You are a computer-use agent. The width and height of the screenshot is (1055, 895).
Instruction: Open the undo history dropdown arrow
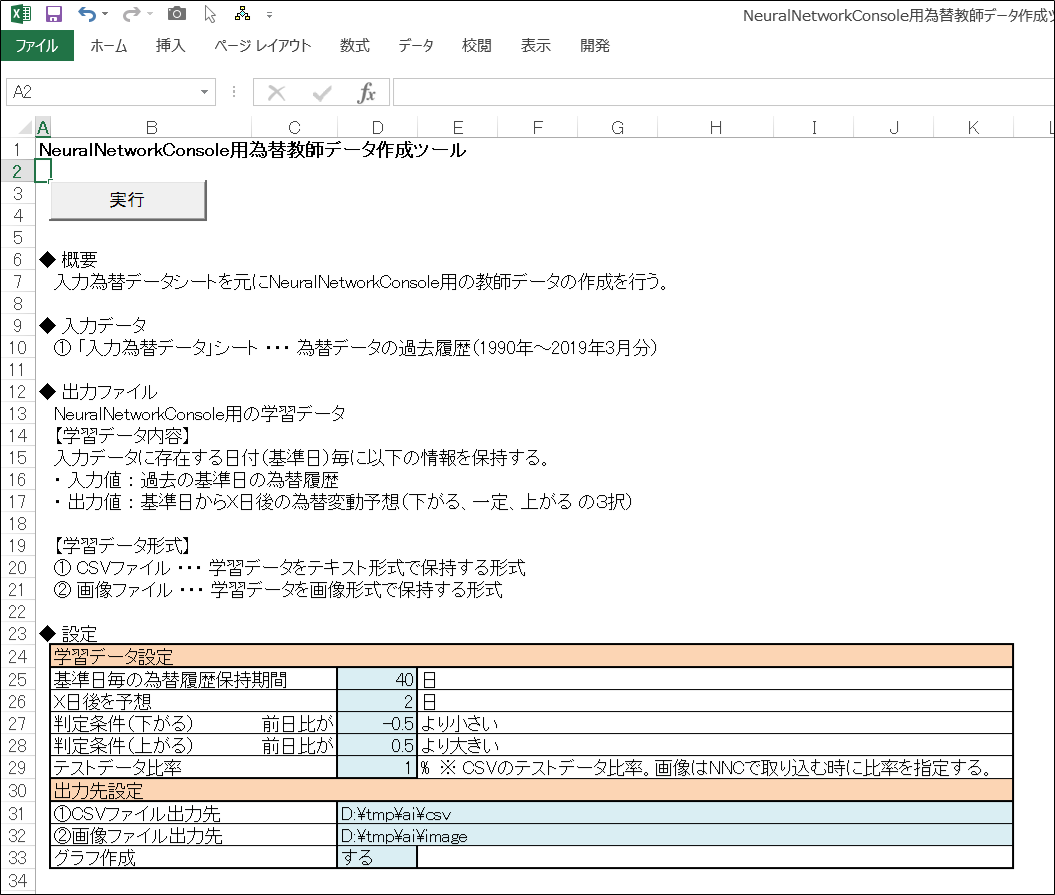105,14
